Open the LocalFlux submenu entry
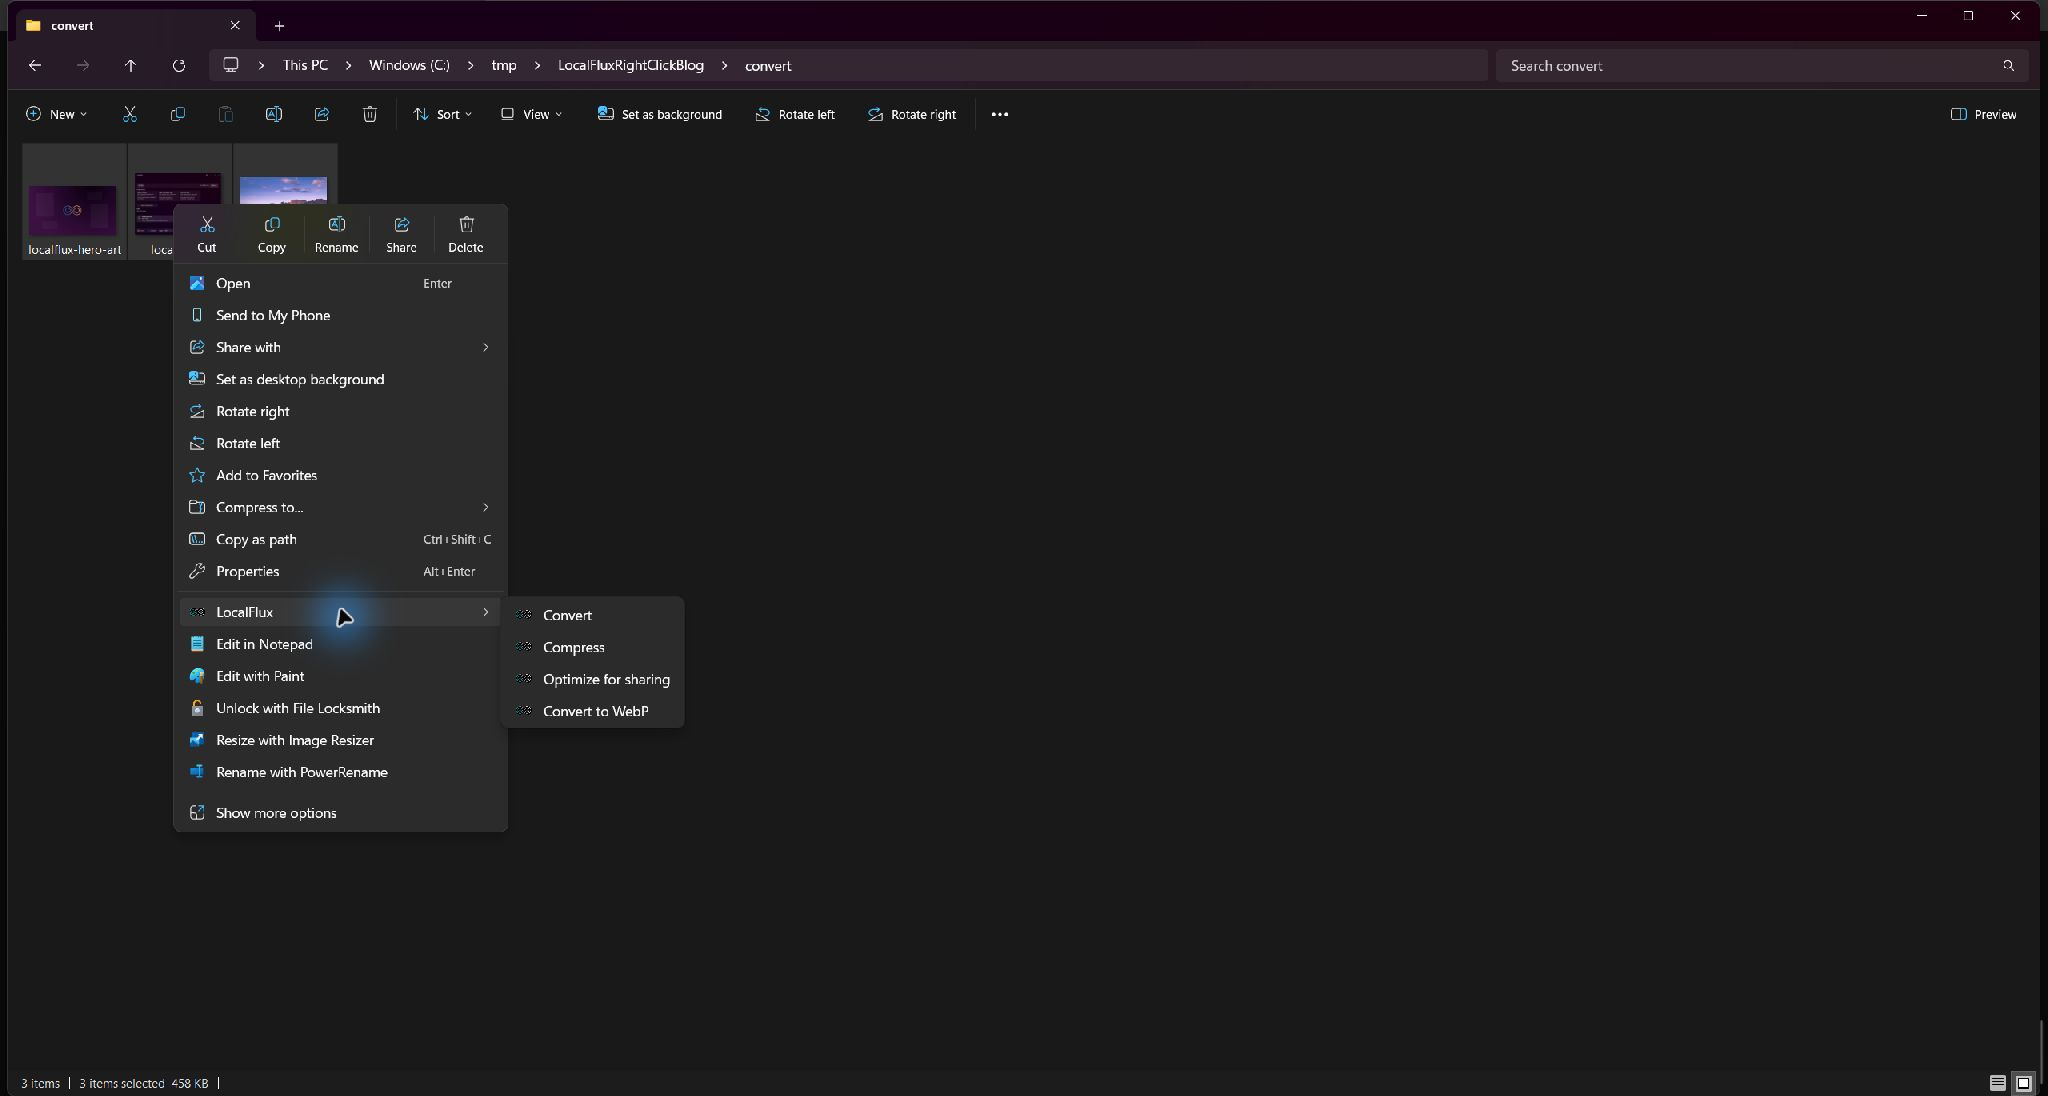Screen dimensions: 2048x1096 click(x=340, y=612)
